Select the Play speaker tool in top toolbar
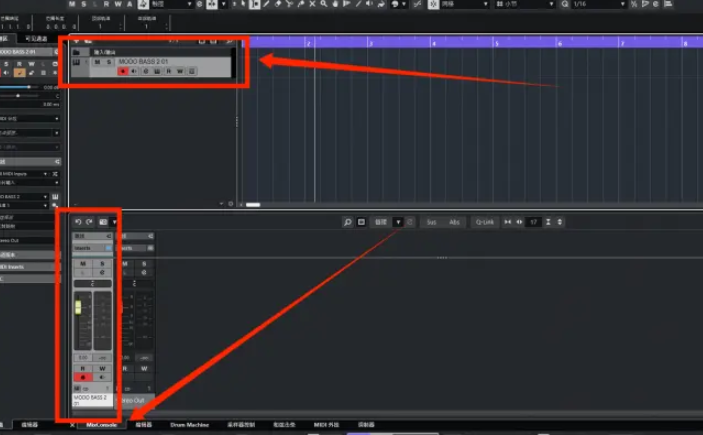The width and height of the screenshot is (703, 435). click(369, 4)
